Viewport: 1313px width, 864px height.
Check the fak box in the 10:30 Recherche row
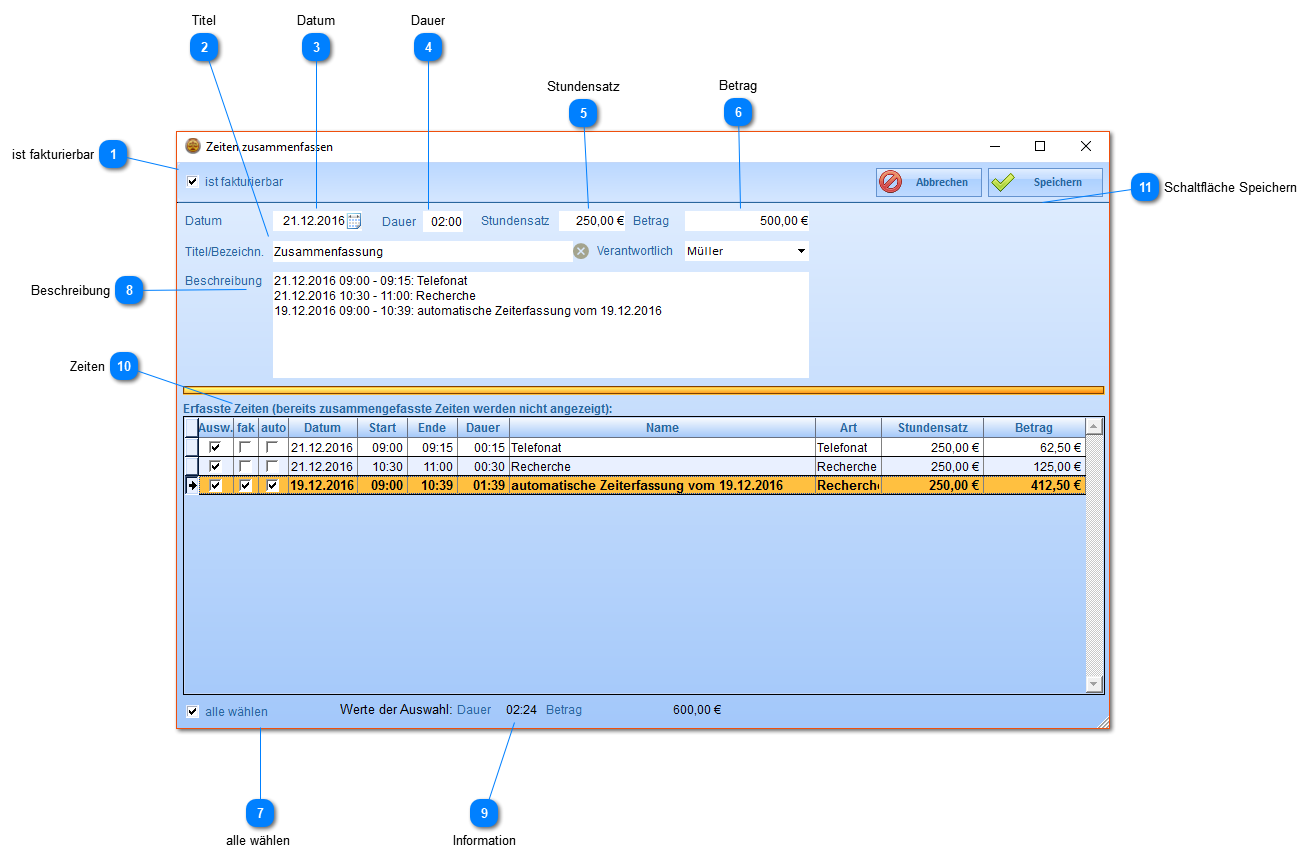coord(245,466)
